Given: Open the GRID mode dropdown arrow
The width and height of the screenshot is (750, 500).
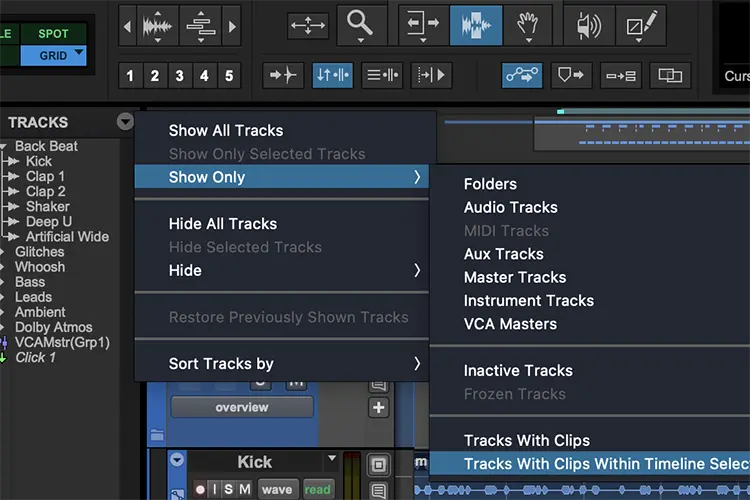Looking at the screenshot, I should click(79, 52).
